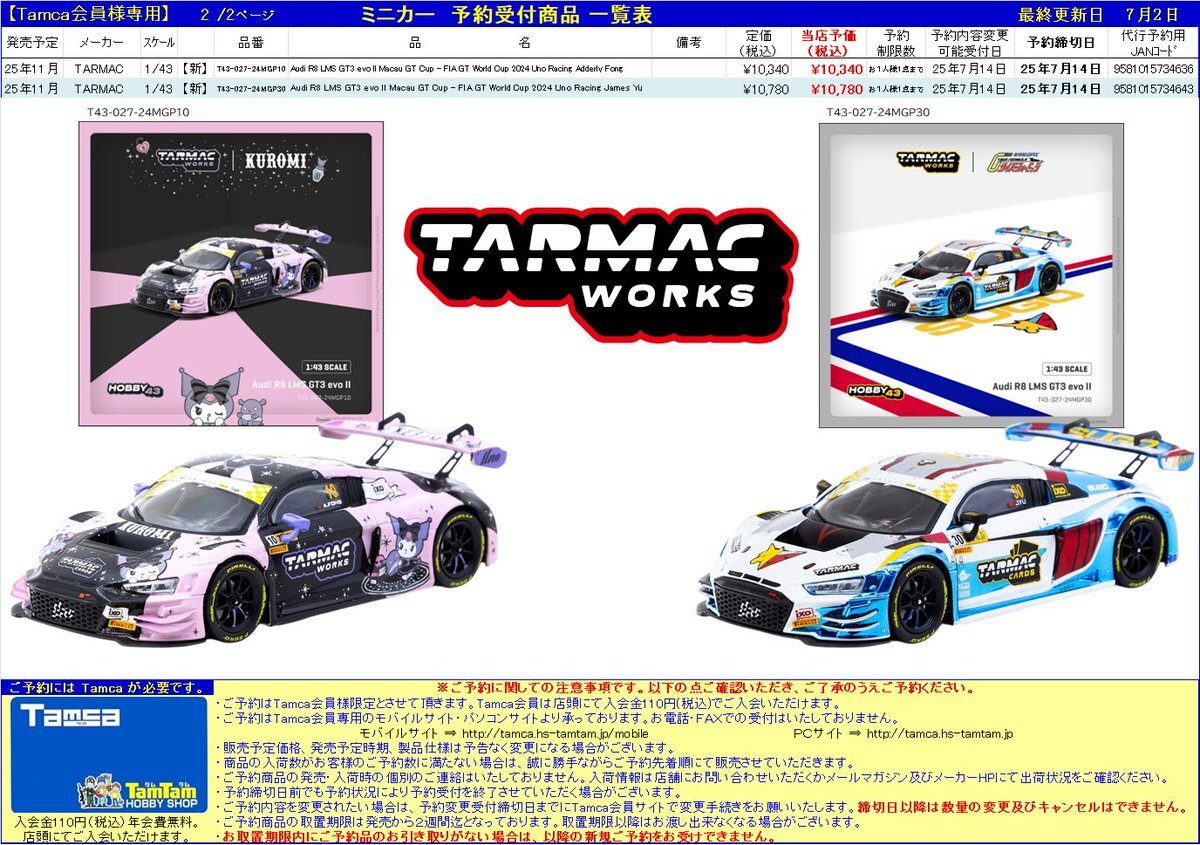Click the 1/43 scale in the James Yu row
The height and width of the screenshot is (845, 1200).
pos(158,89)
